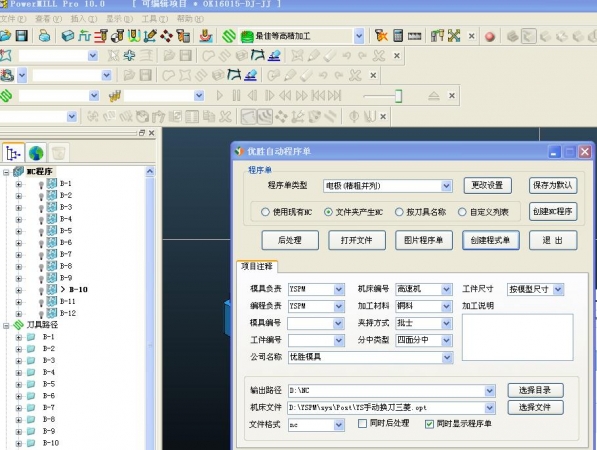Open the 帮助 menu
Image resolution: width=597 pixels, height=450 pixels.
pos(190,19)
